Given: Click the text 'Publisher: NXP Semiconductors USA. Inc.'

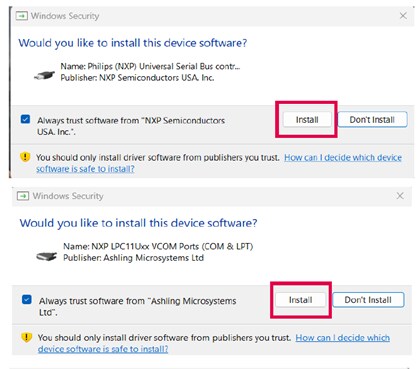Looking at the screenshot, I should coord(137,78).
